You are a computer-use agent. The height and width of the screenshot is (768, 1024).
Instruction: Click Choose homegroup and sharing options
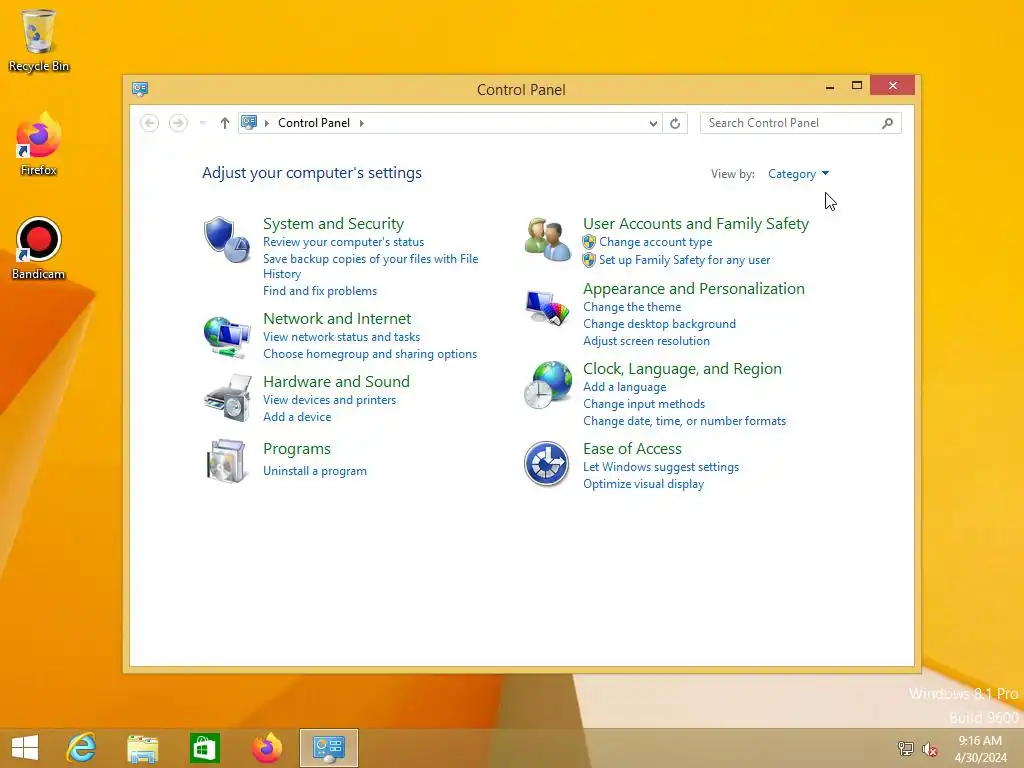(x=370, y=354)
